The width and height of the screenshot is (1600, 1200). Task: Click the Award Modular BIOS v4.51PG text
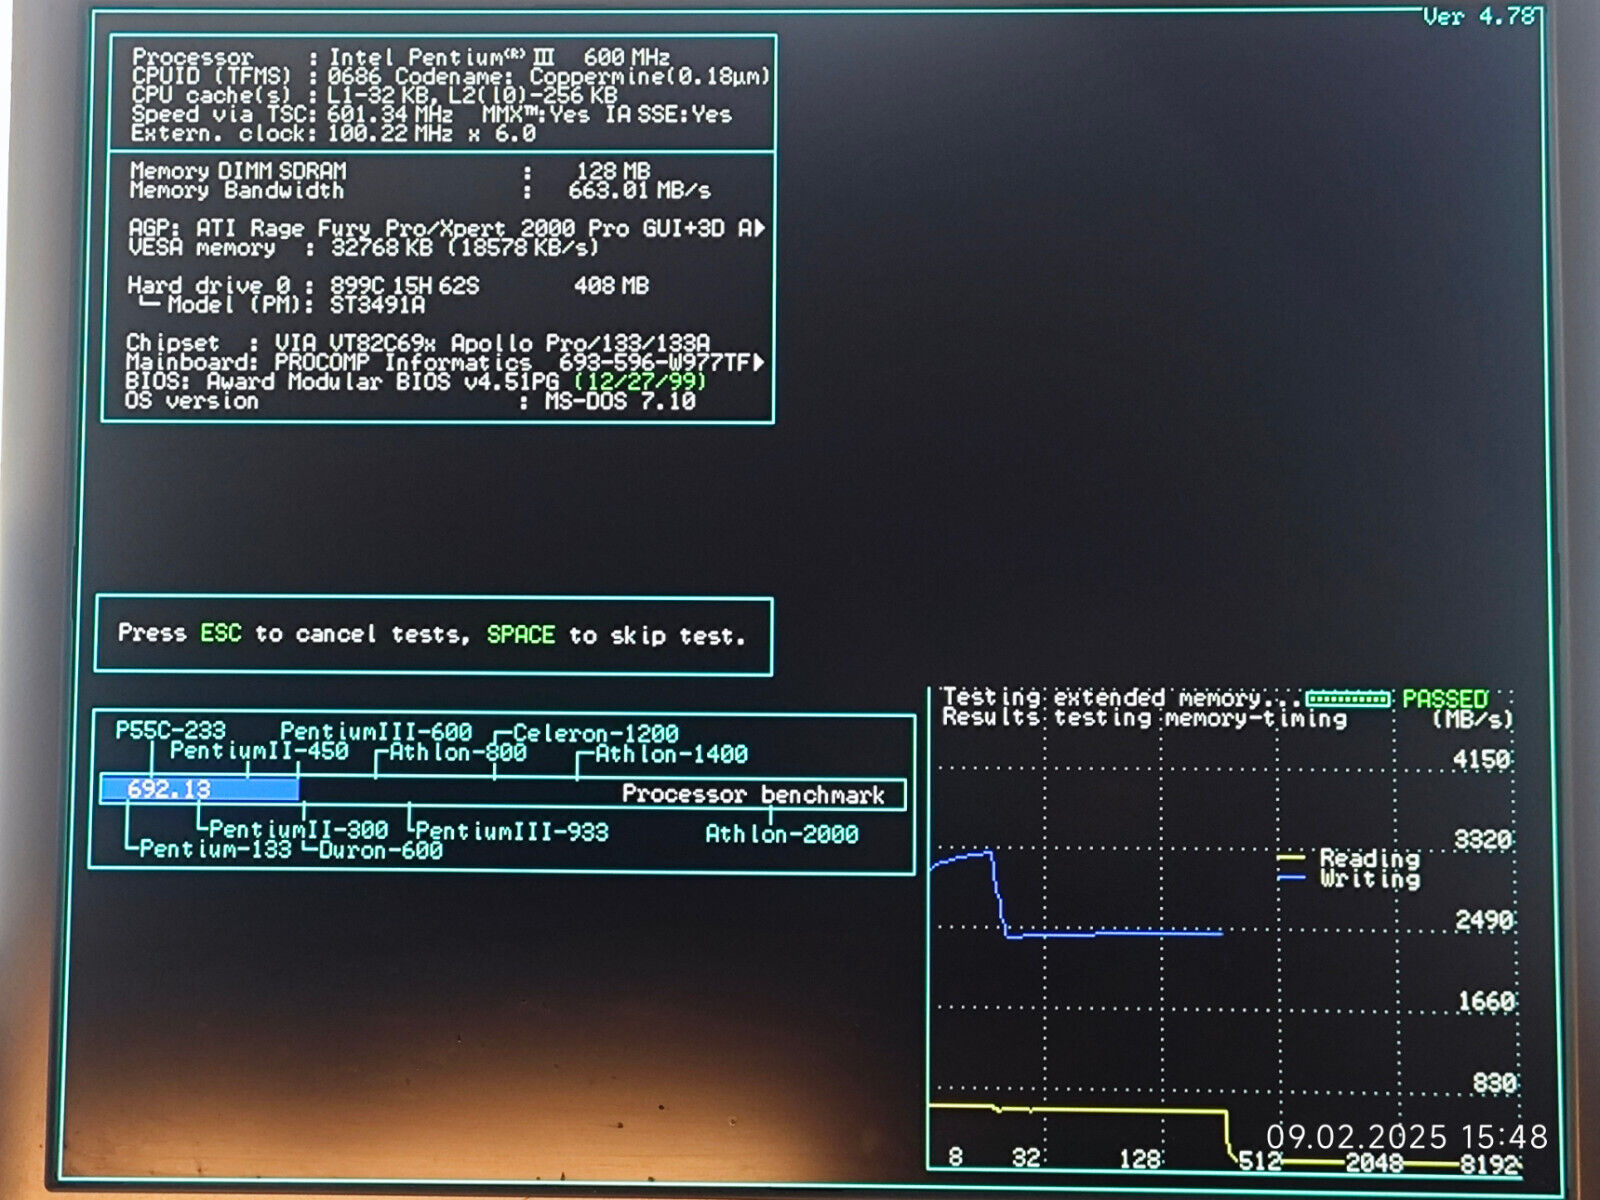[383, 381]
